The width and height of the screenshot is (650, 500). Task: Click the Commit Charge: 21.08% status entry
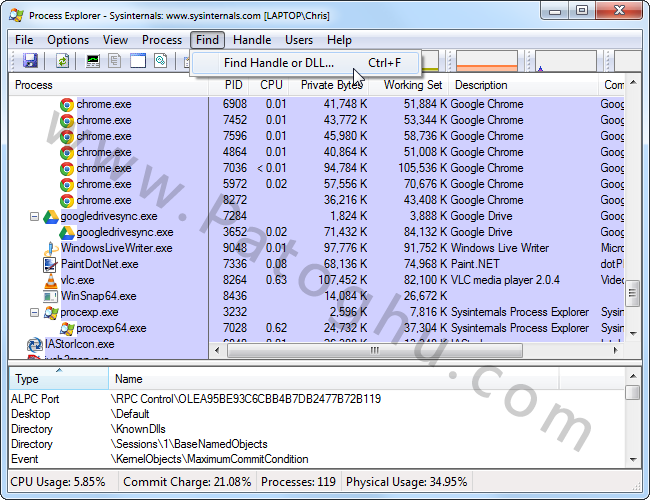tap(187, 482)
